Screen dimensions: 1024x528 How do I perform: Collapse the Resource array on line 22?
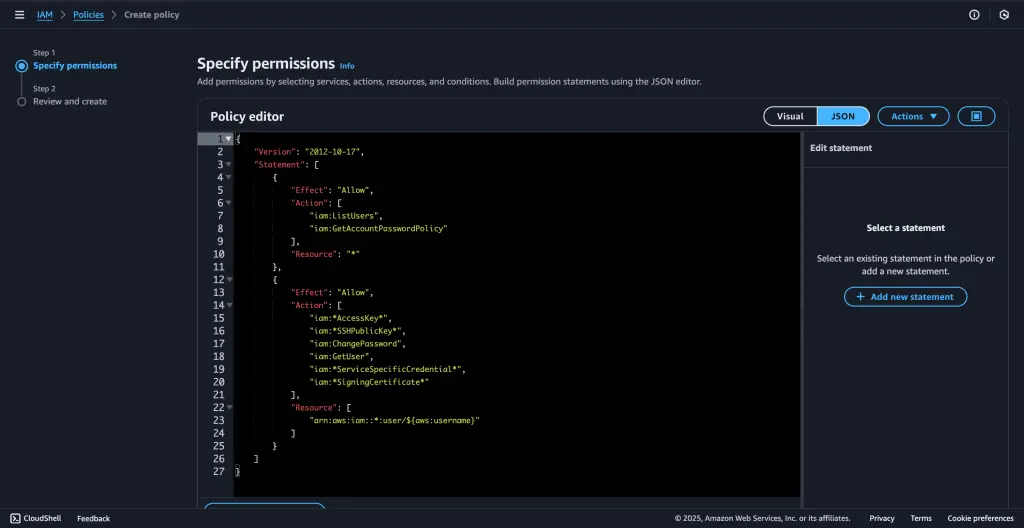point(229,408)
